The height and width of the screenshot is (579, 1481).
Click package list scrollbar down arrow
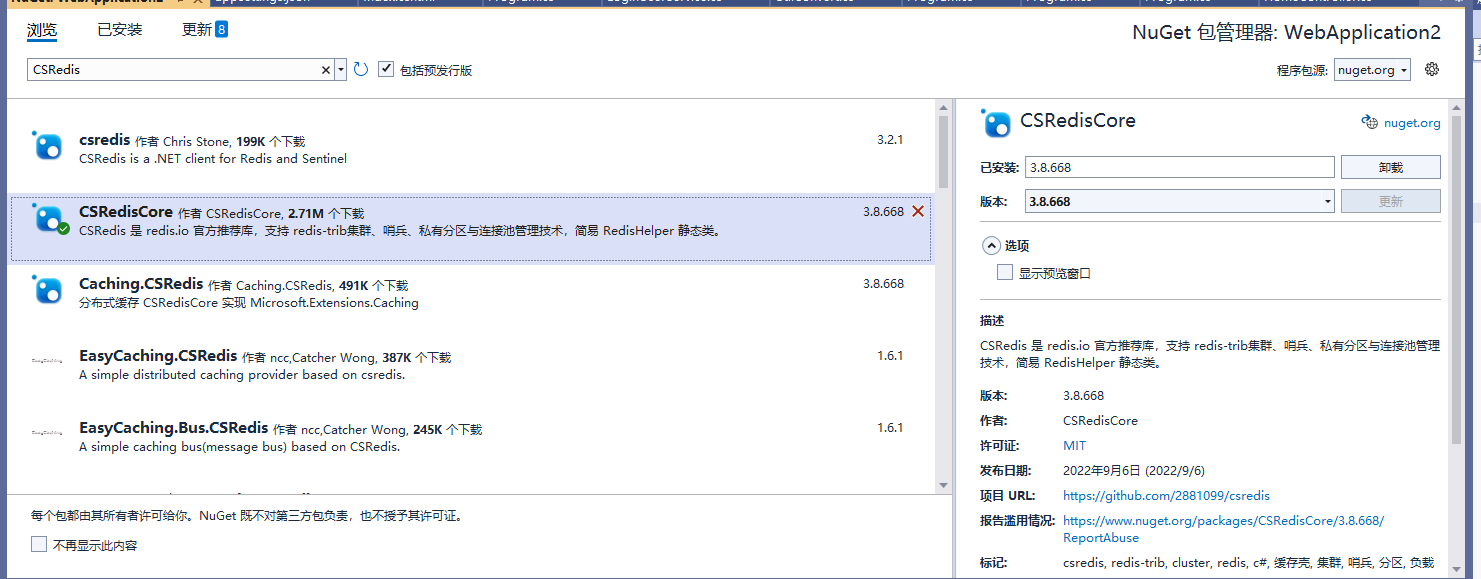point(943,485)
